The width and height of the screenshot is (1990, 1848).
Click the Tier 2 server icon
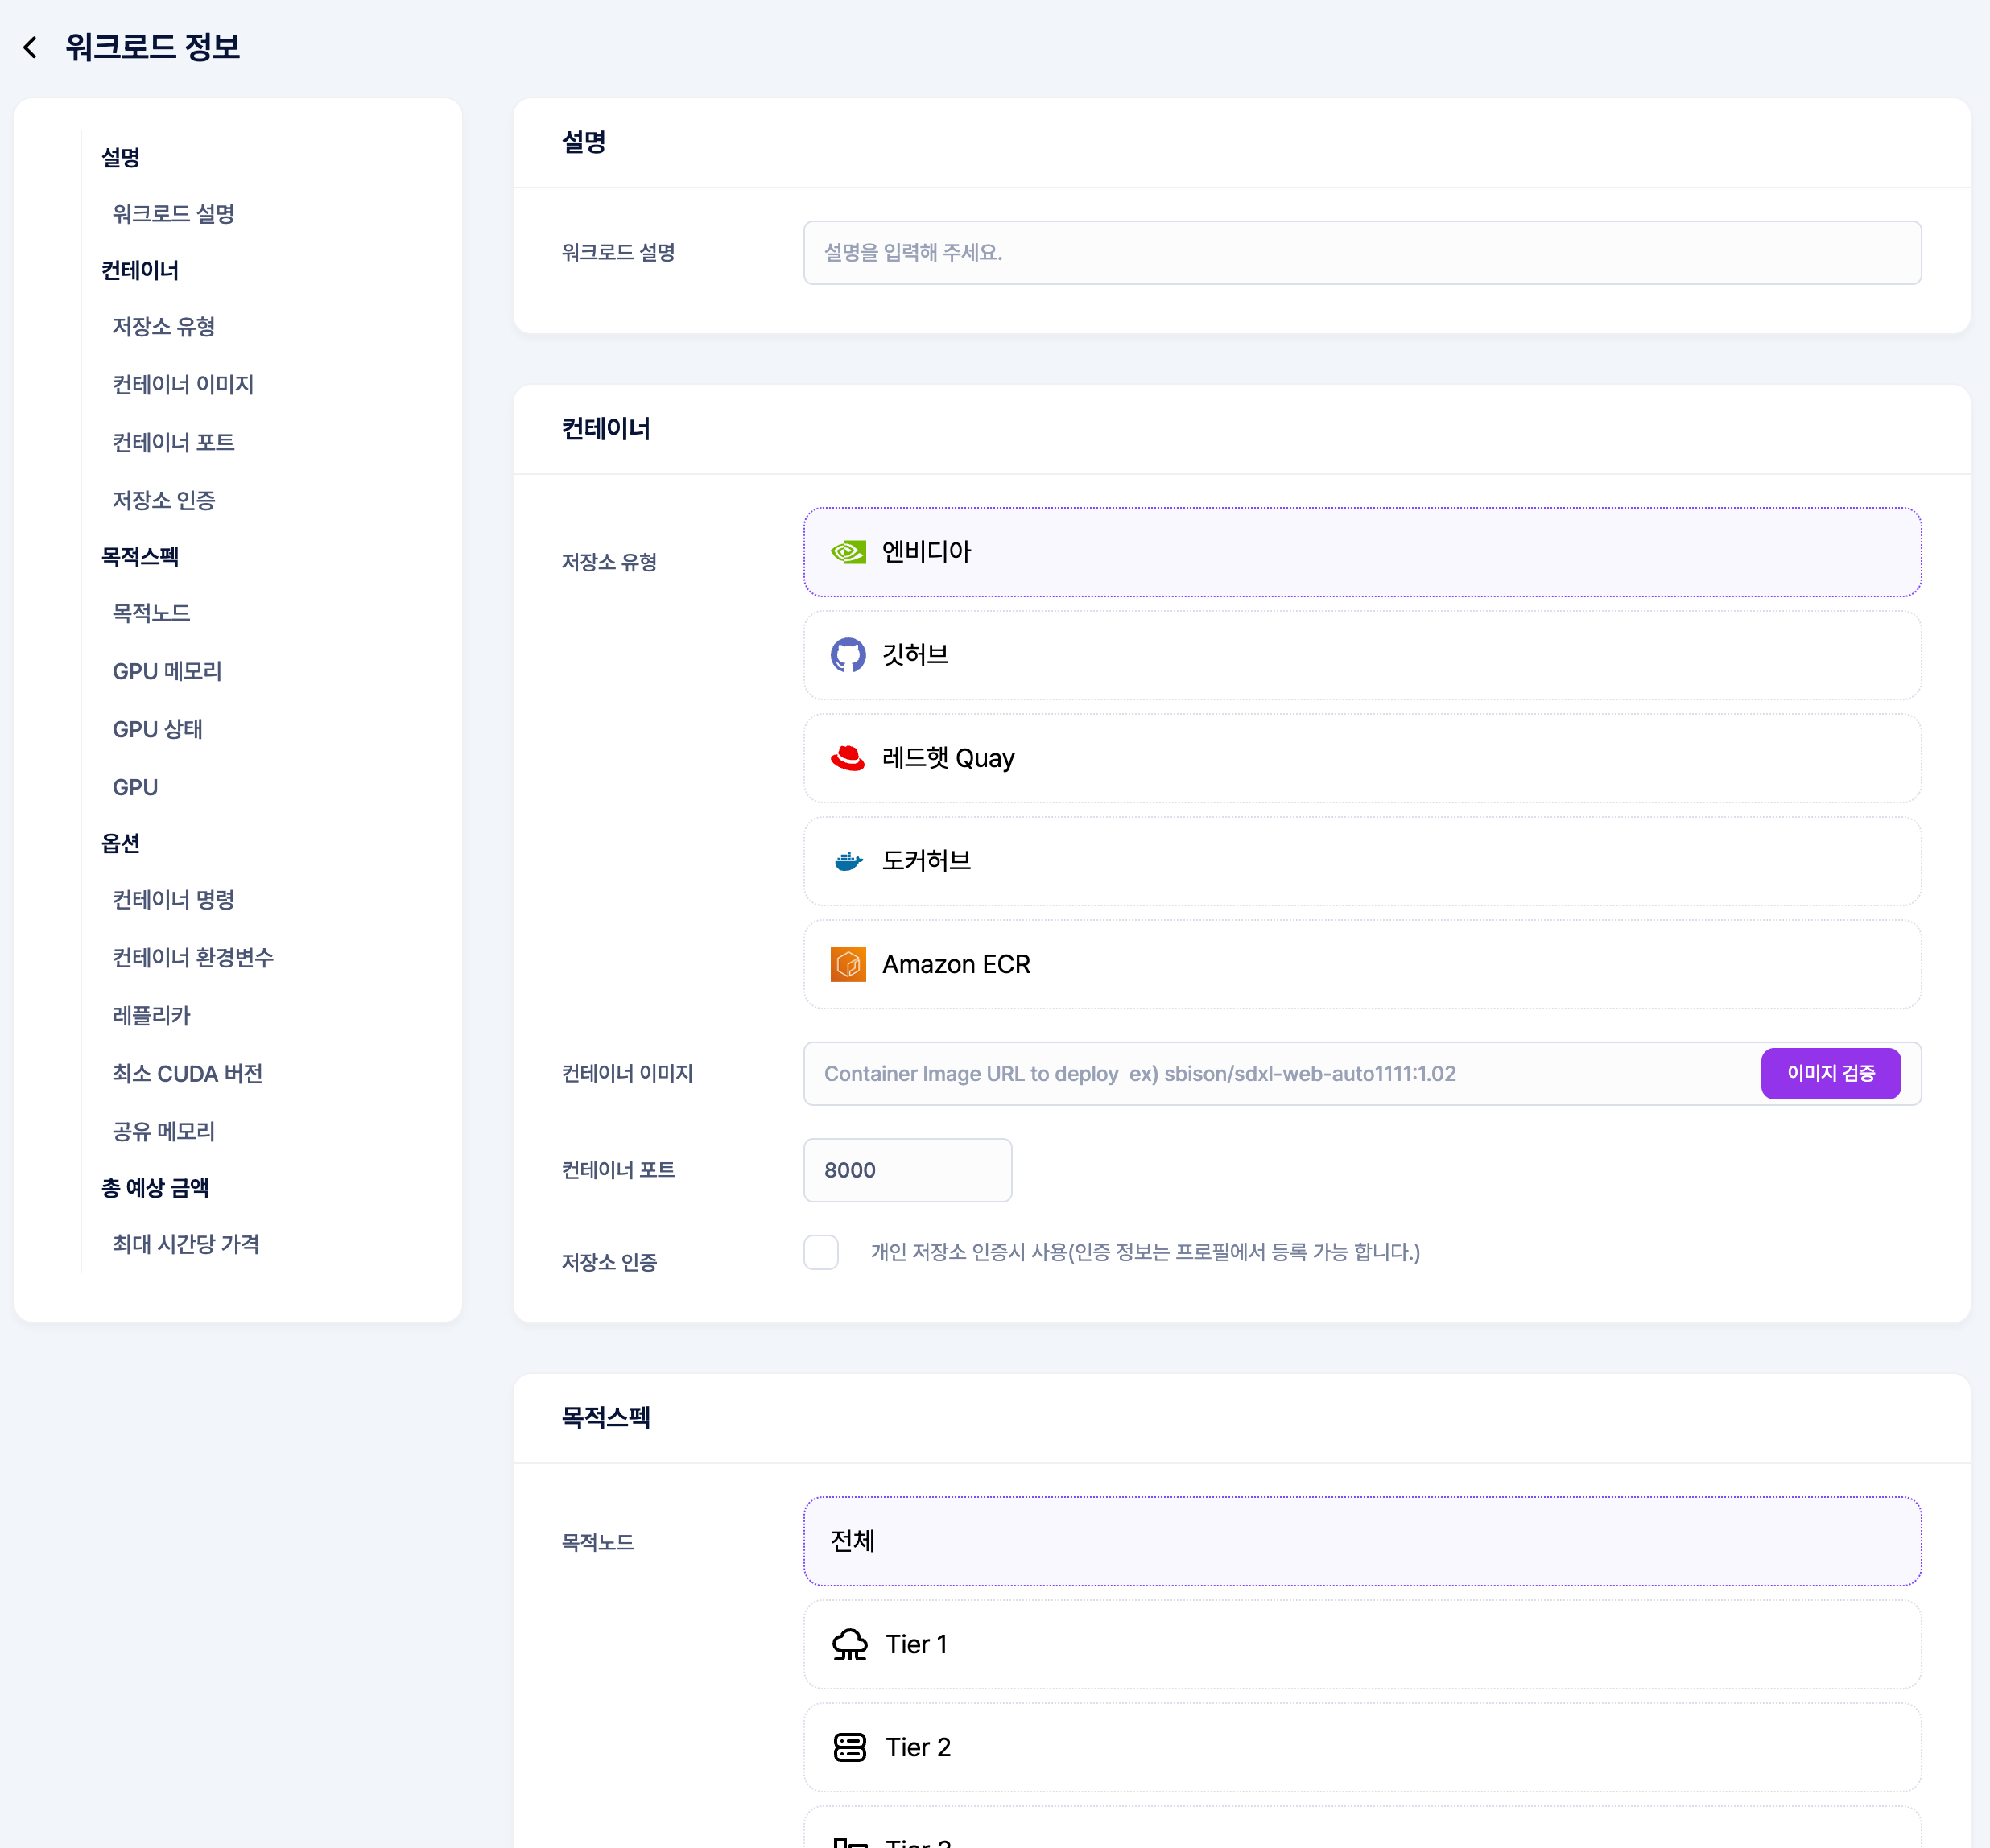click(x=850, y=1747)
